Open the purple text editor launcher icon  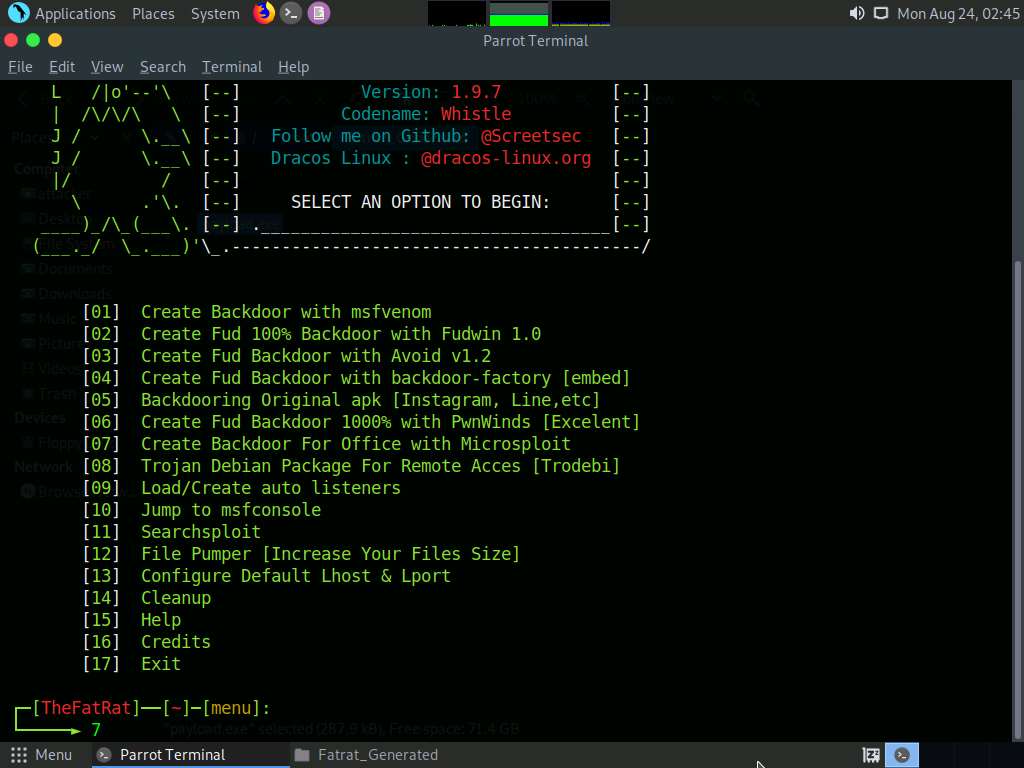coord(319,13)
